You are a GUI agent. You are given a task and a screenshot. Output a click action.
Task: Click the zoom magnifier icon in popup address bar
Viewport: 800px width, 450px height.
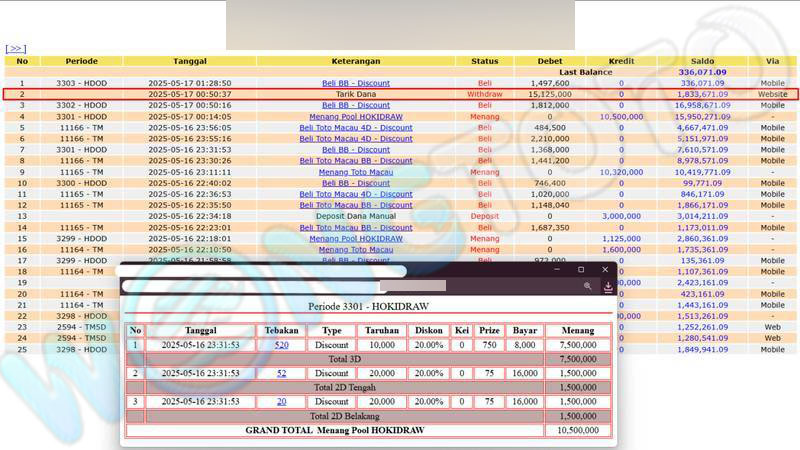coord(588,286)
